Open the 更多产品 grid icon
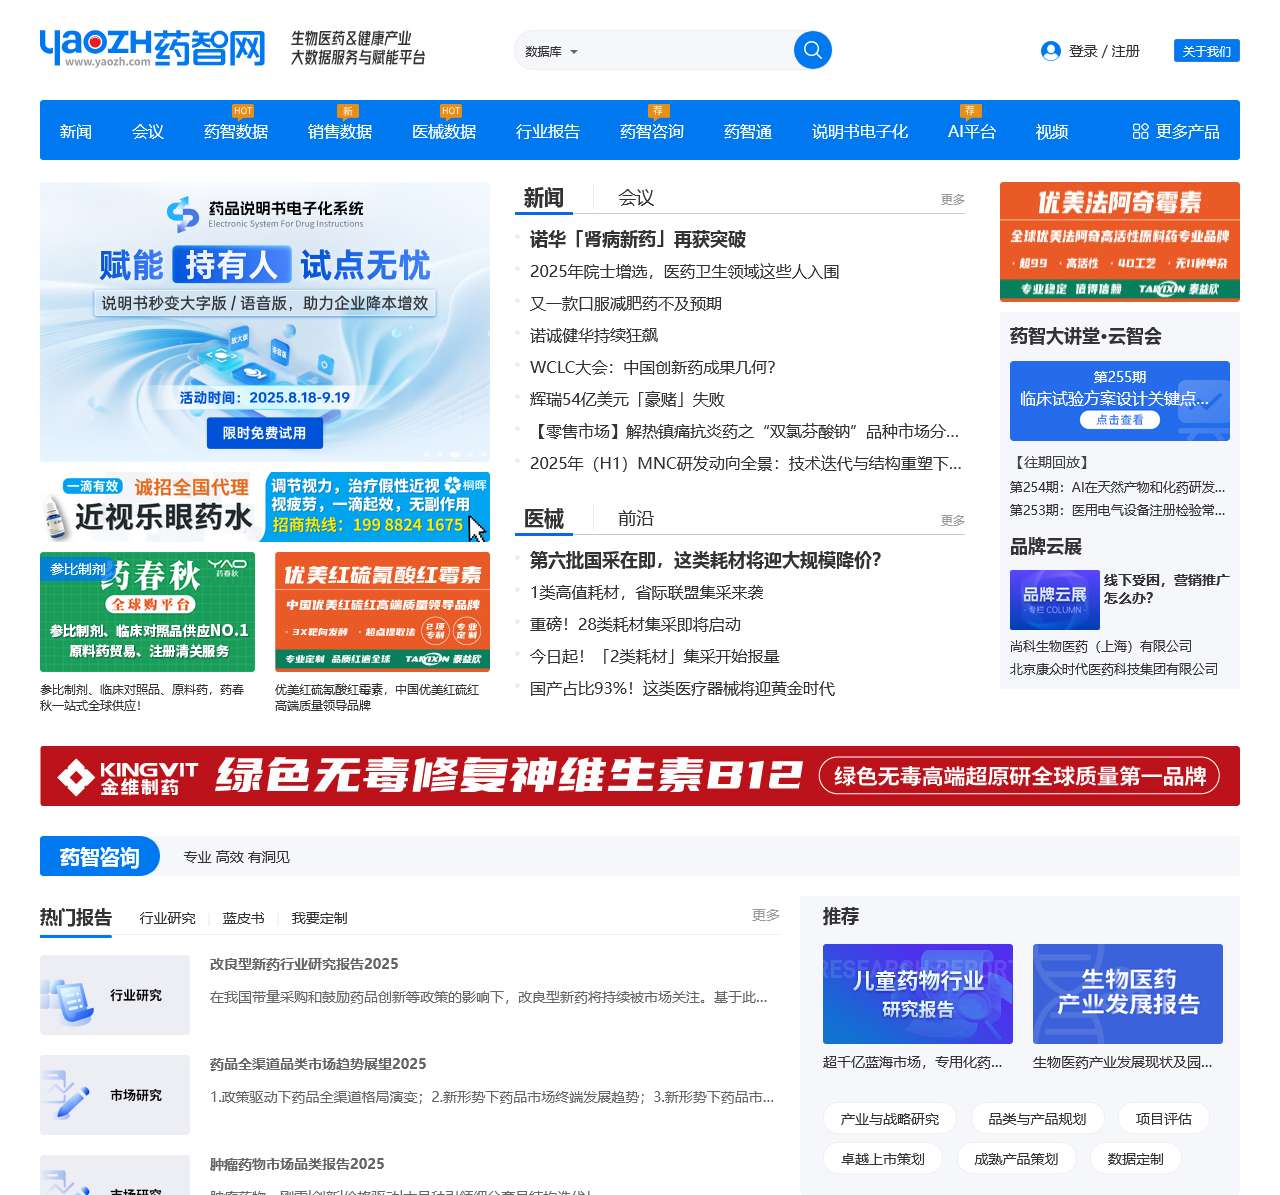This screenshot has height=1195, width=1280. 1138,130
